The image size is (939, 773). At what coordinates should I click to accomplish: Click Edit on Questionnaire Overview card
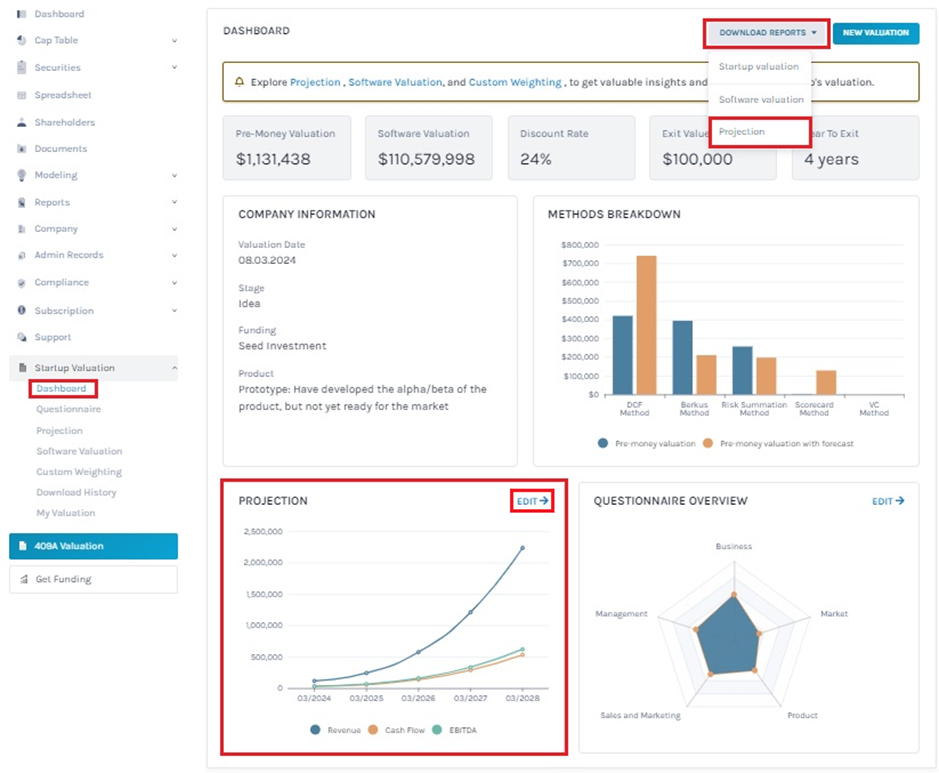(888, 501)
